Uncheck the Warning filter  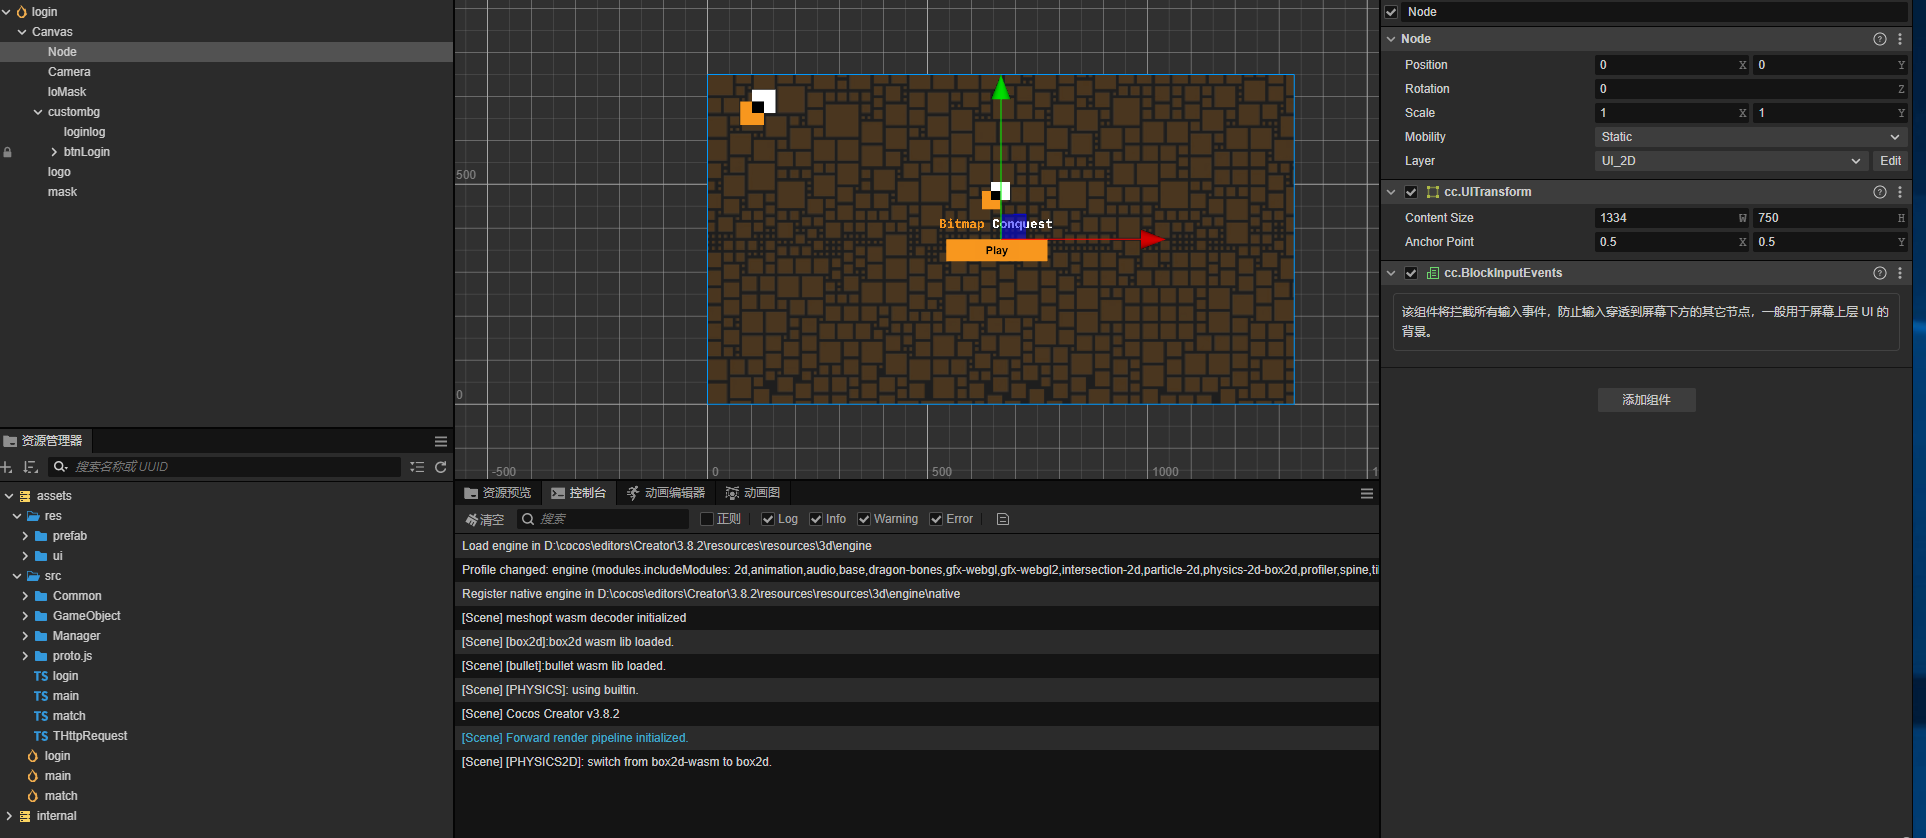864,519
